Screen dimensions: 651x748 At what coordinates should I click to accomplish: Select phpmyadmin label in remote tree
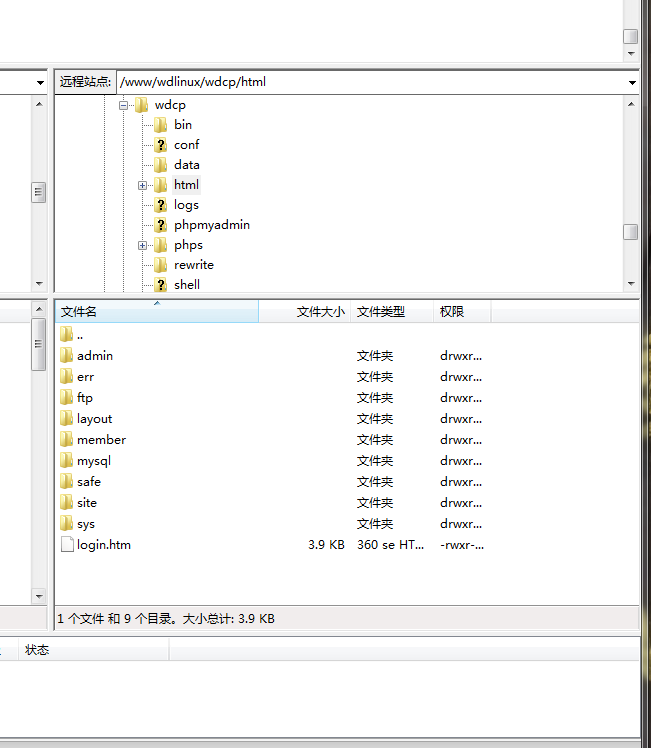(212, 225)
